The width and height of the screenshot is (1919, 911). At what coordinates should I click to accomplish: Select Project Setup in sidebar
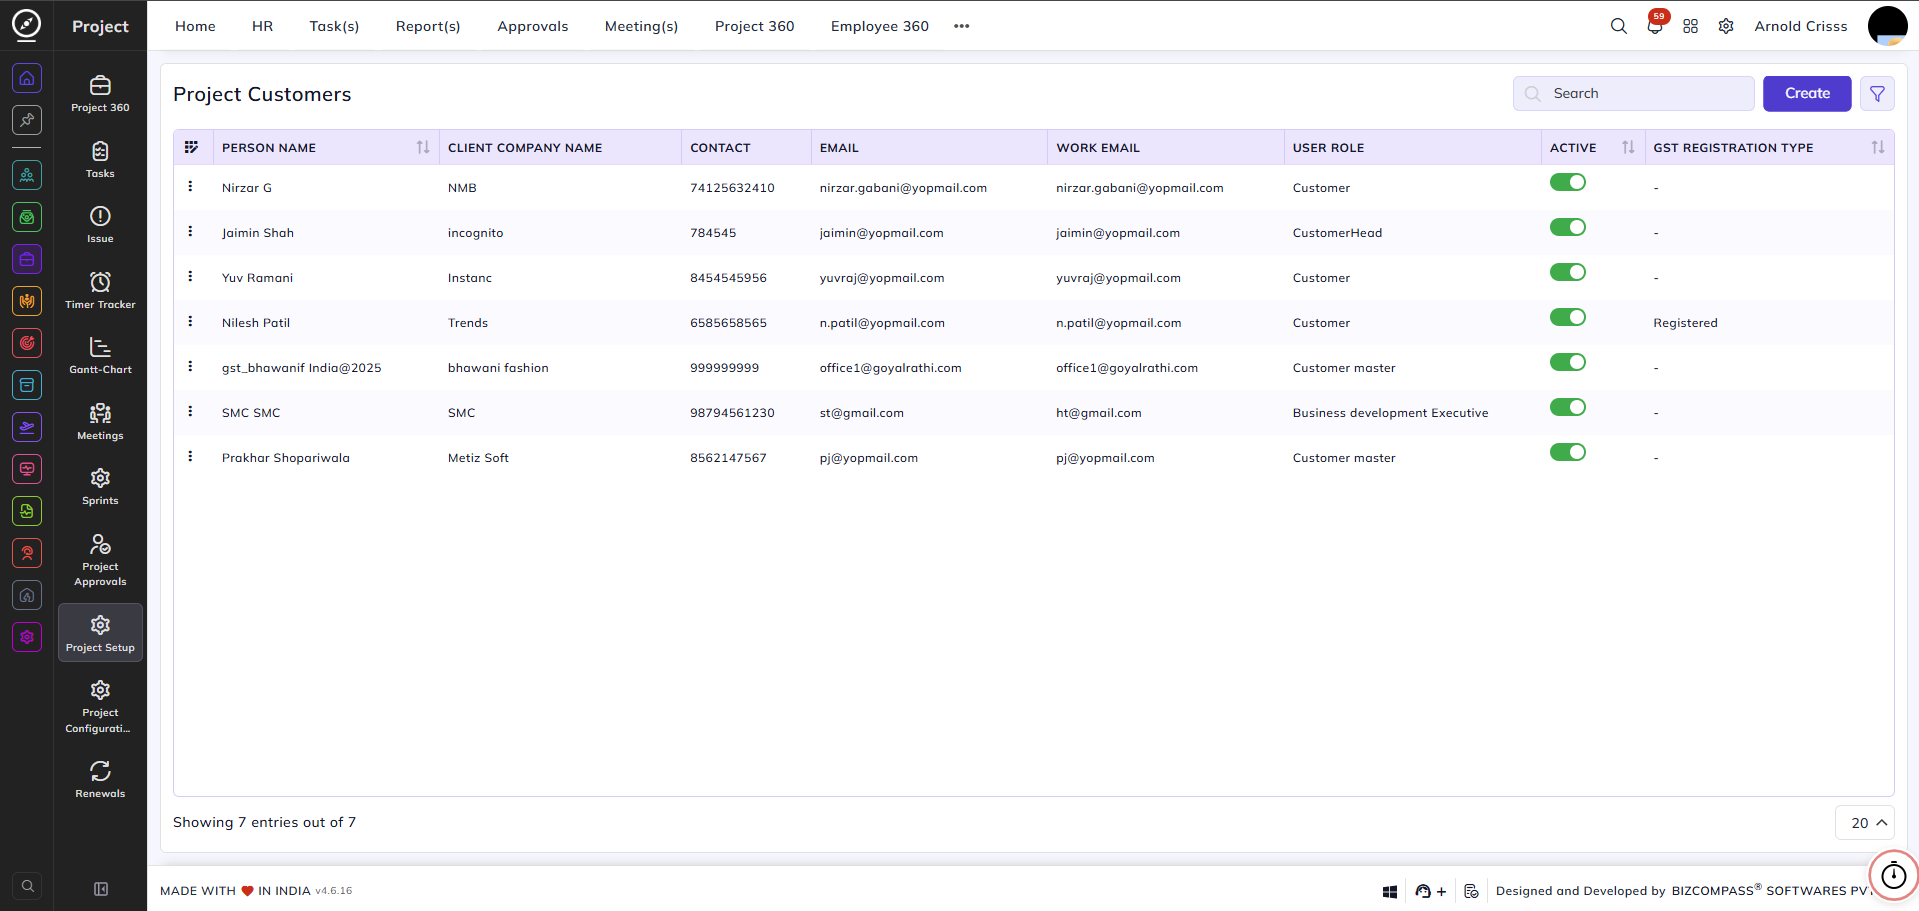(100, 633)
